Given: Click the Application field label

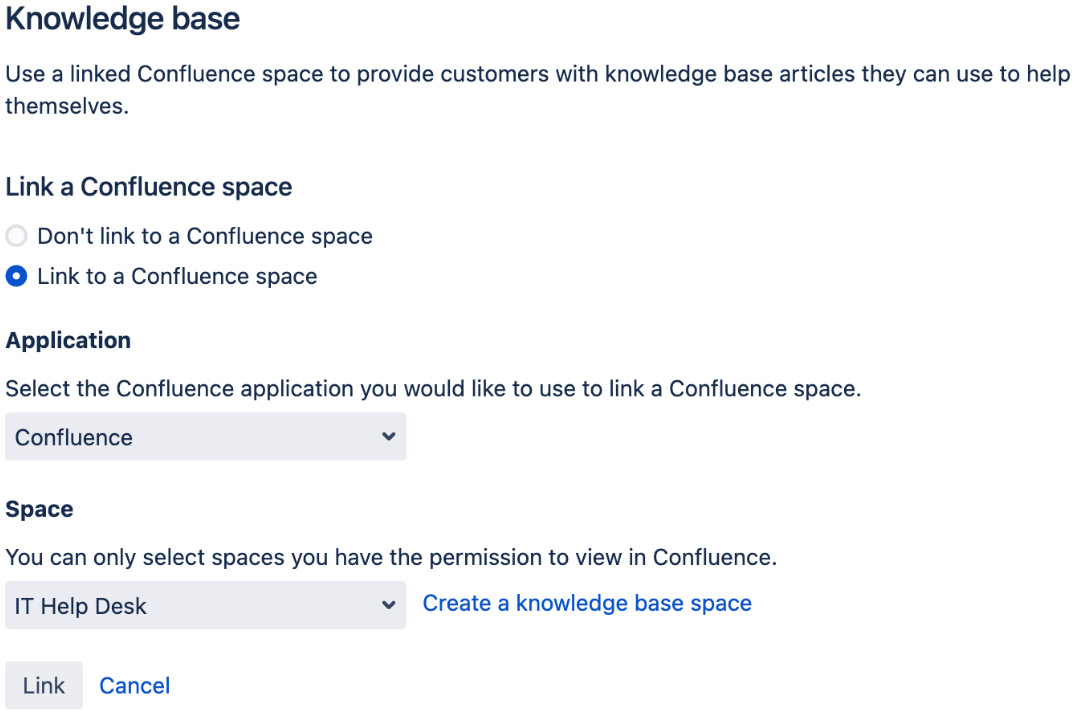Looking at the screenshot, I should click(68, 340).
